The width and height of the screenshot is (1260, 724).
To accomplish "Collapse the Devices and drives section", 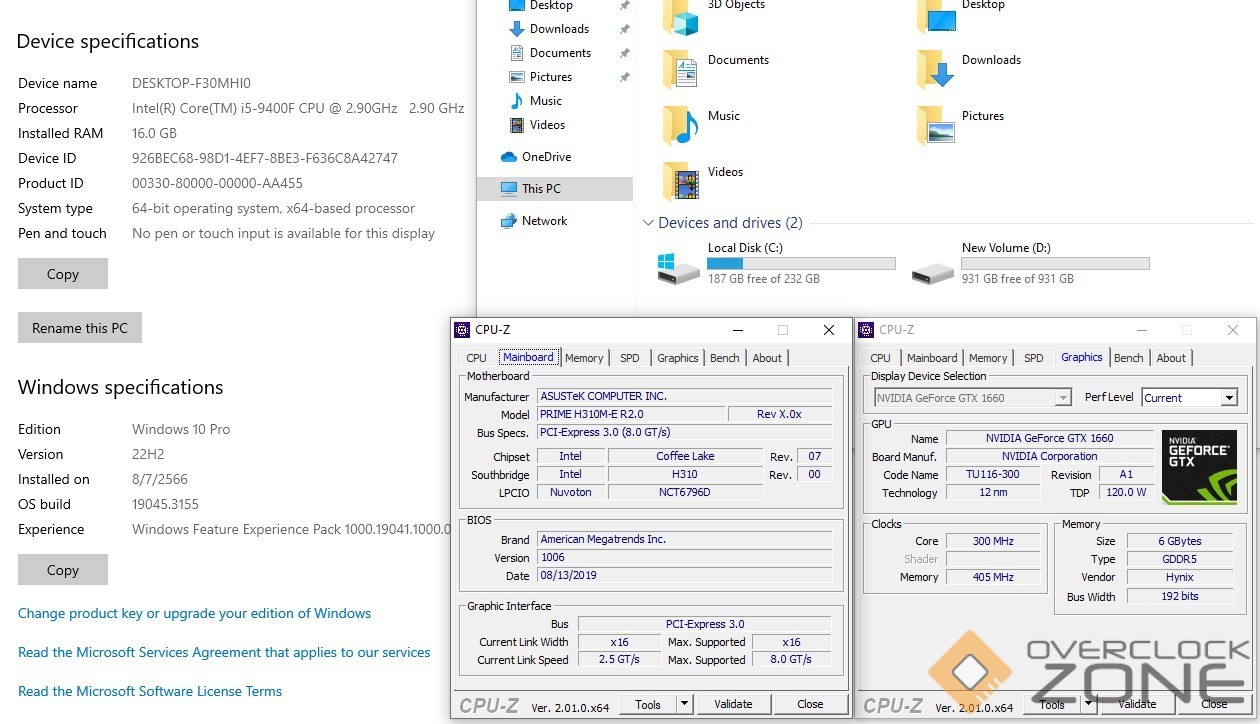I will [647, 223].
